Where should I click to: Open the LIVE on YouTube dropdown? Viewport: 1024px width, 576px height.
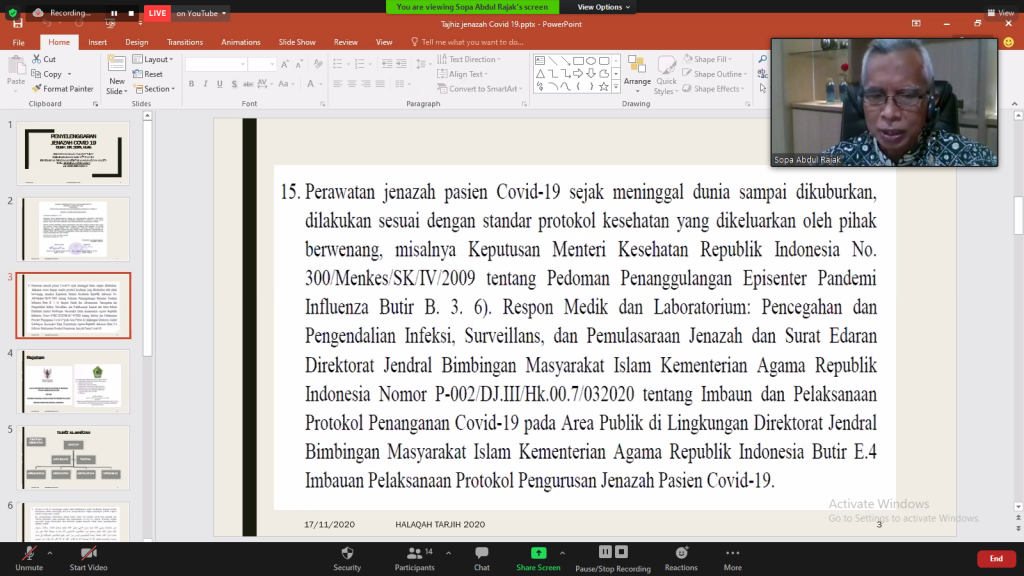(200, 13)
